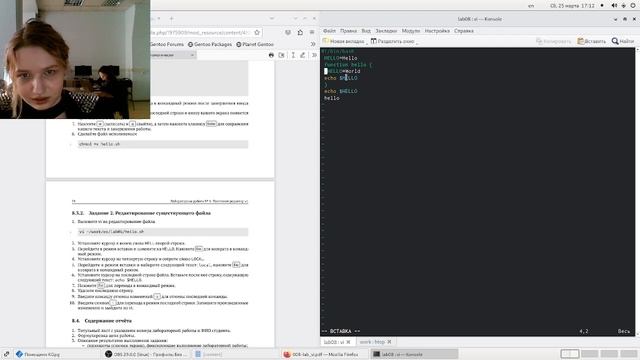Click the ВСТАВКА mode indicator in vi
The image size is (640, 360).
341,331
